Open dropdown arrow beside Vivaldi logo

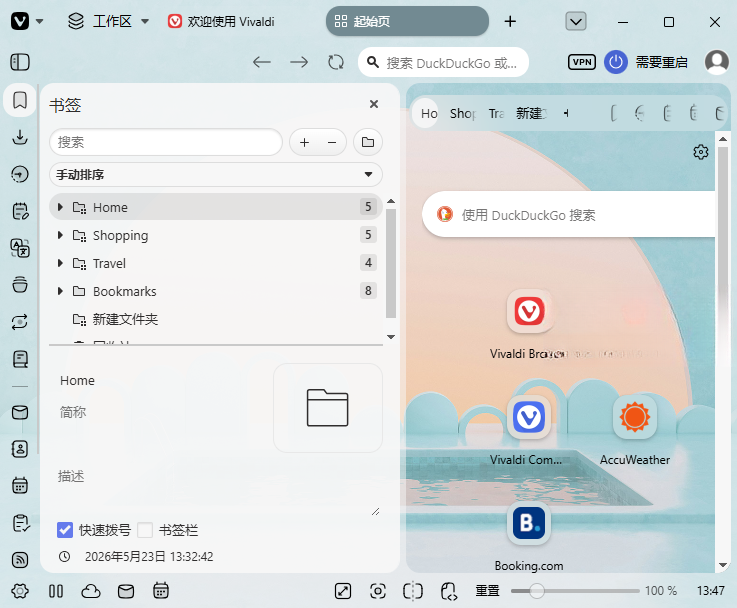pos(39,21)
